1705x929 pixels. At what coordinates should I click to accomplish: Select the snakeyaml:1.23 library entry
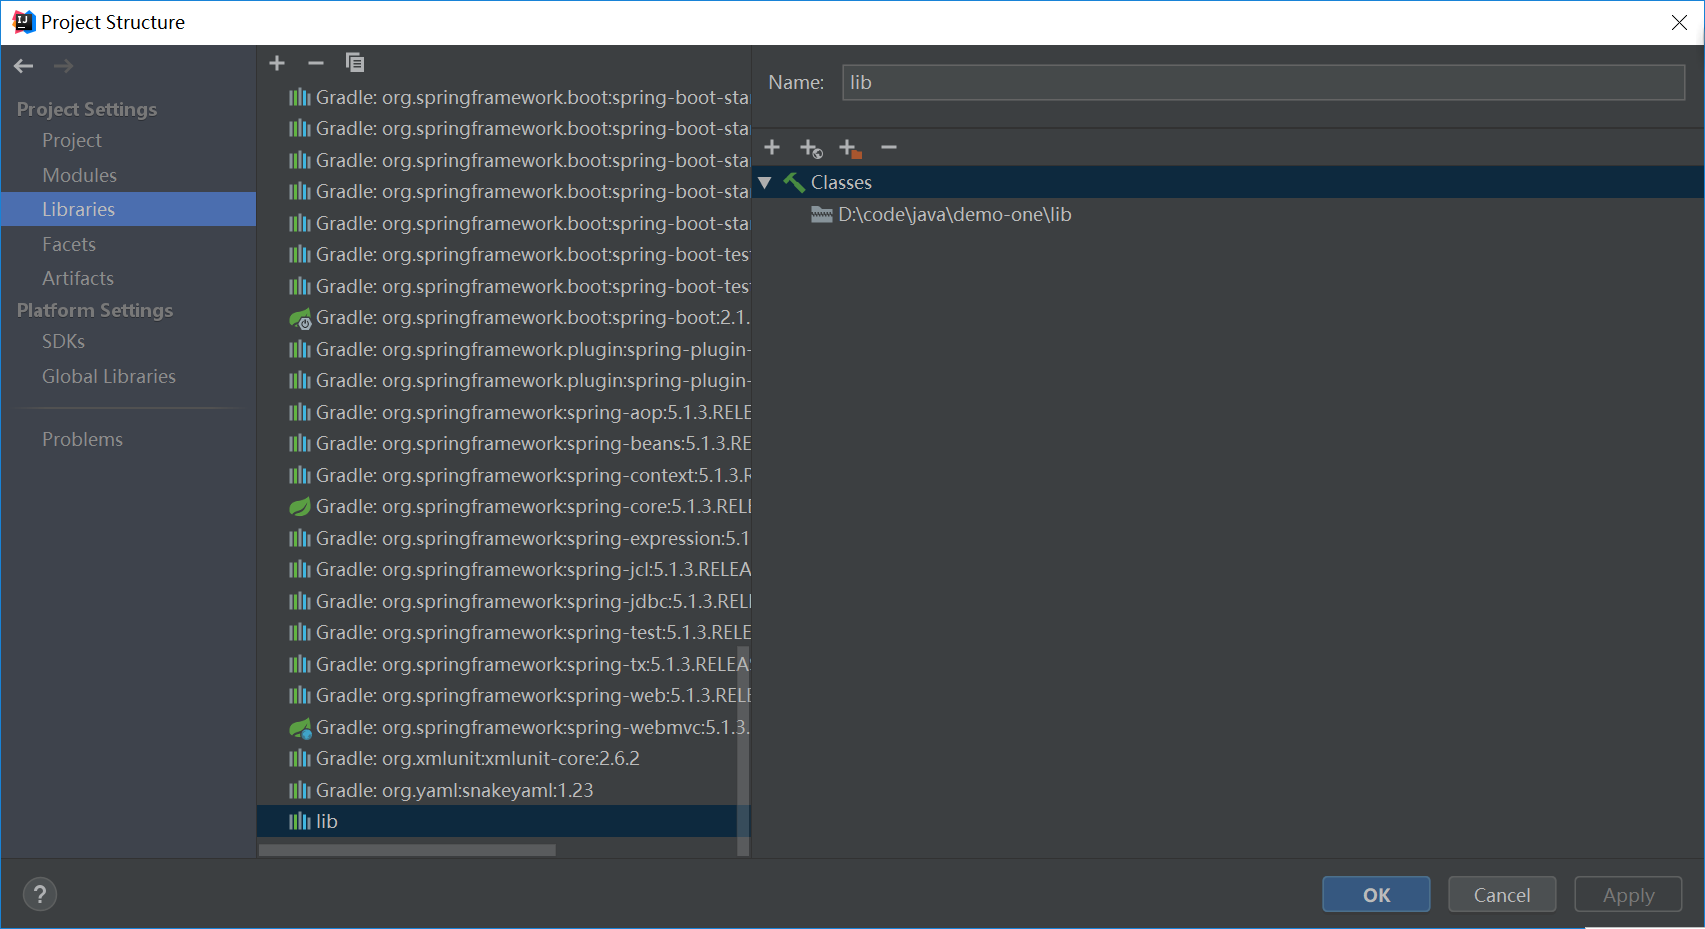click(x=455, y=790)
